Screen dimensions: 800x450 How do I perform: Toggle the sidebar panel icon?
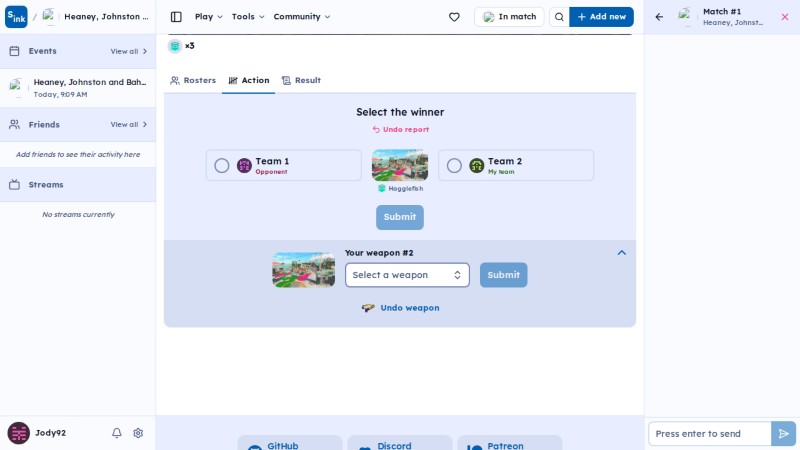[x=176, y=17]
